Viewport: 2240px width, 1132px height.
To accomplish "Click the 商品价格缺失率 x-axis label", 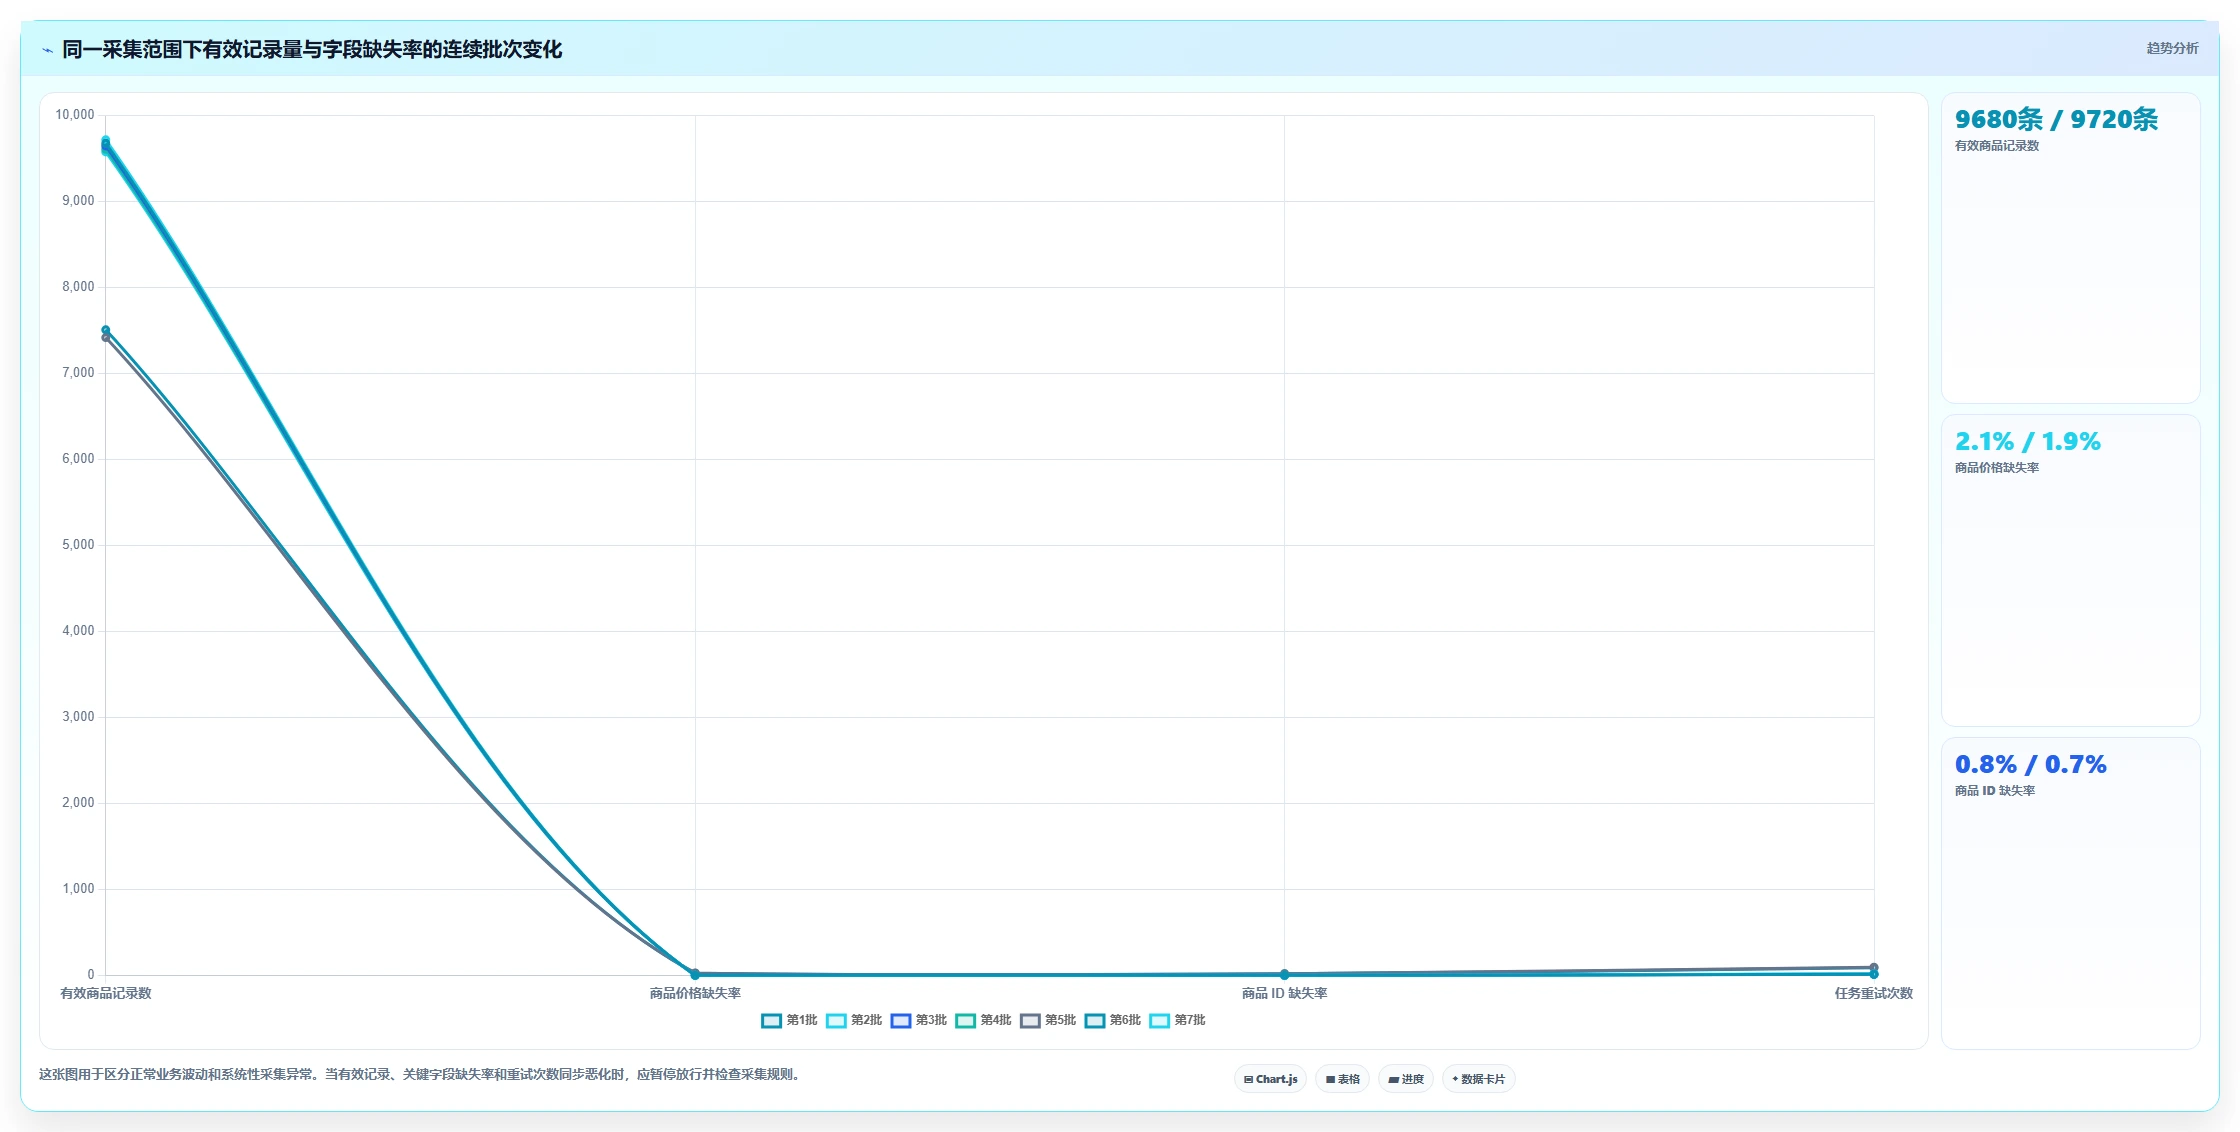I will point(695,993).
